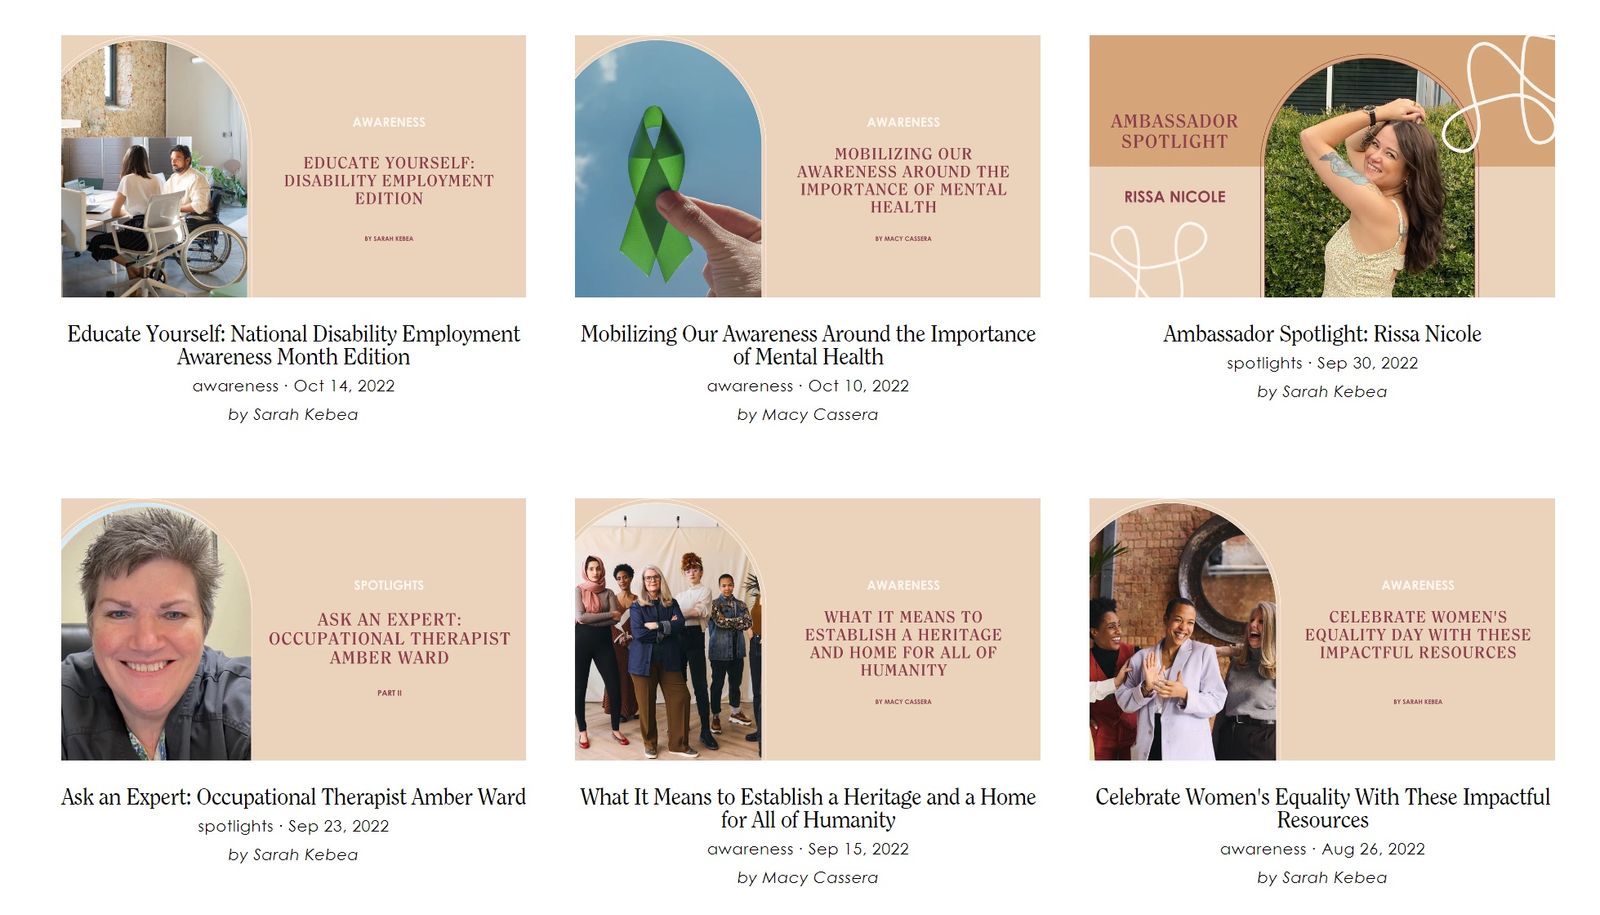Select the spotlights category next to Sep 30, 2022

(1264, 363)
